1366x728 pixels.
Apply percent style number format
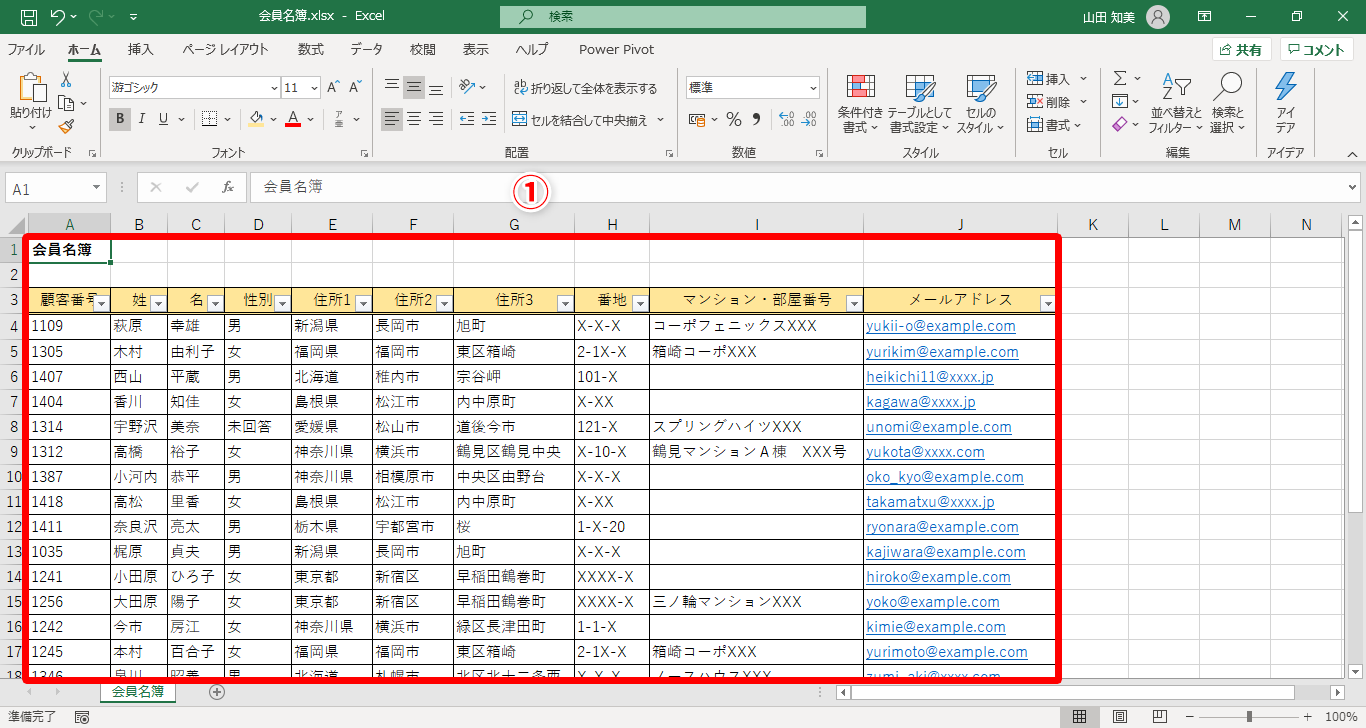[733, 119]
